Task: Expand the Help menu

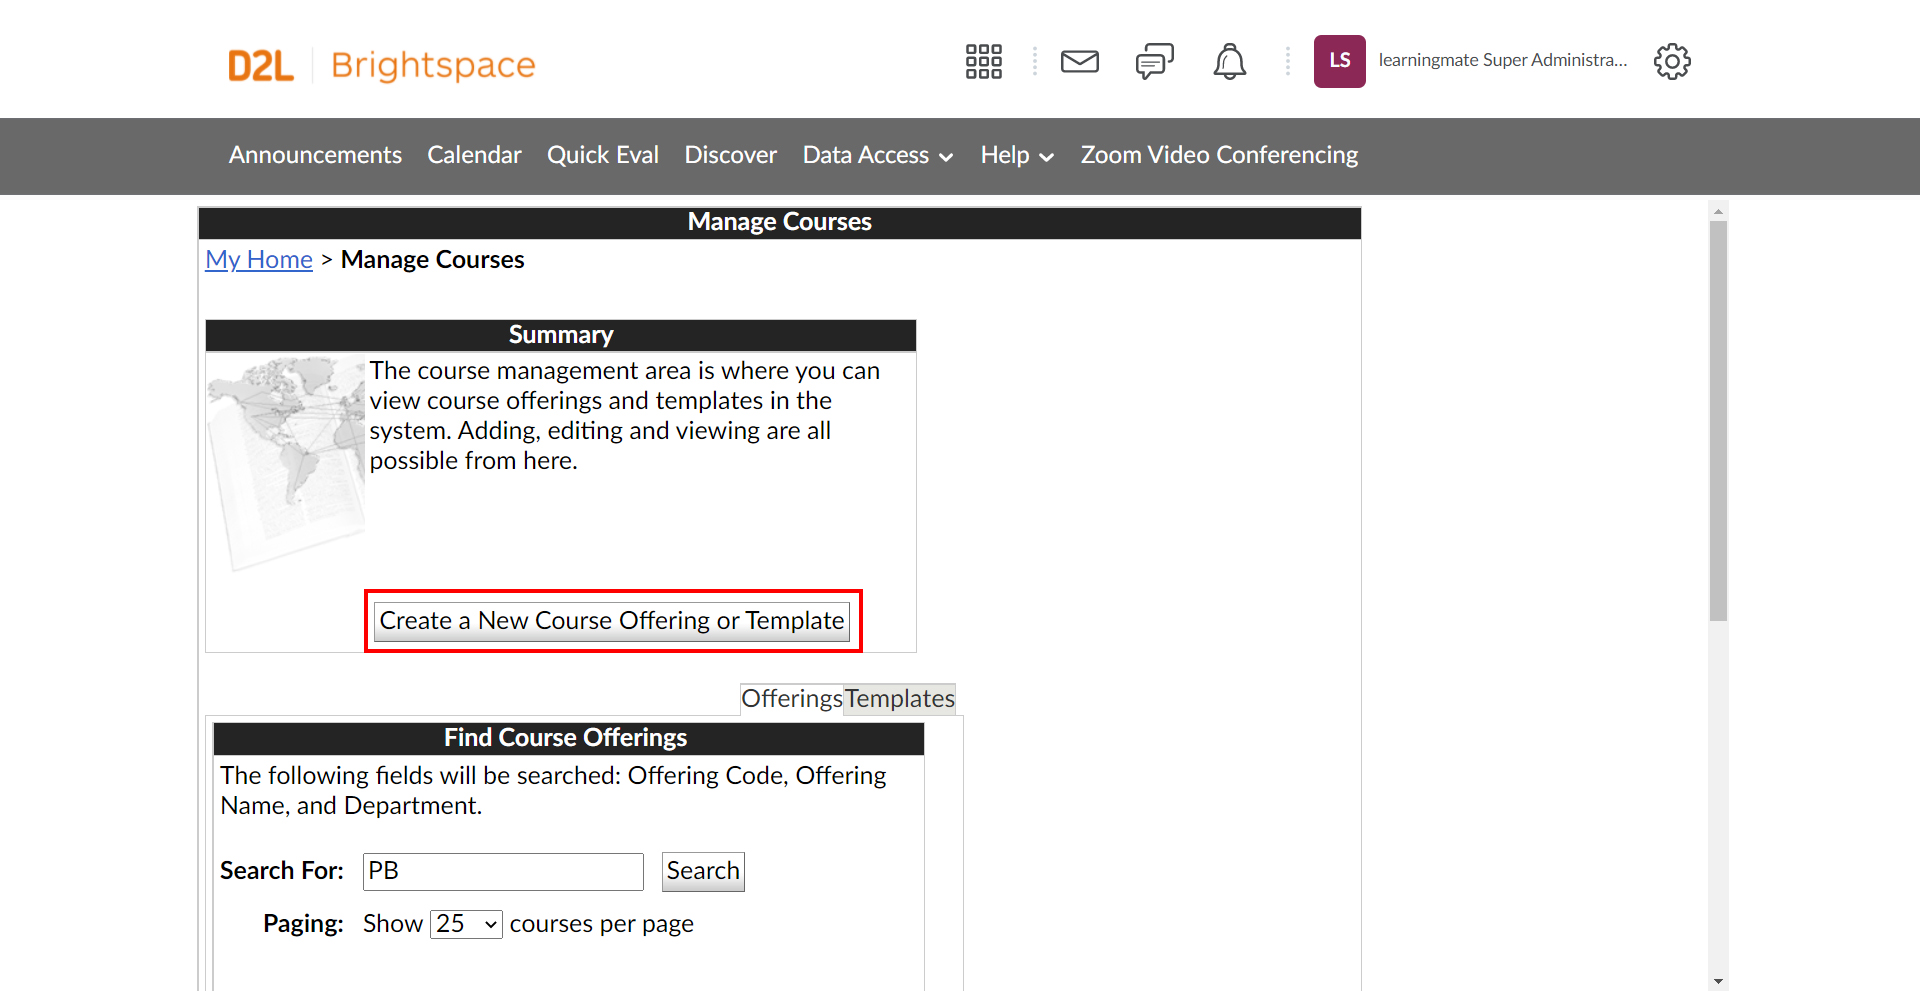Action: (x=1017, y=155)
